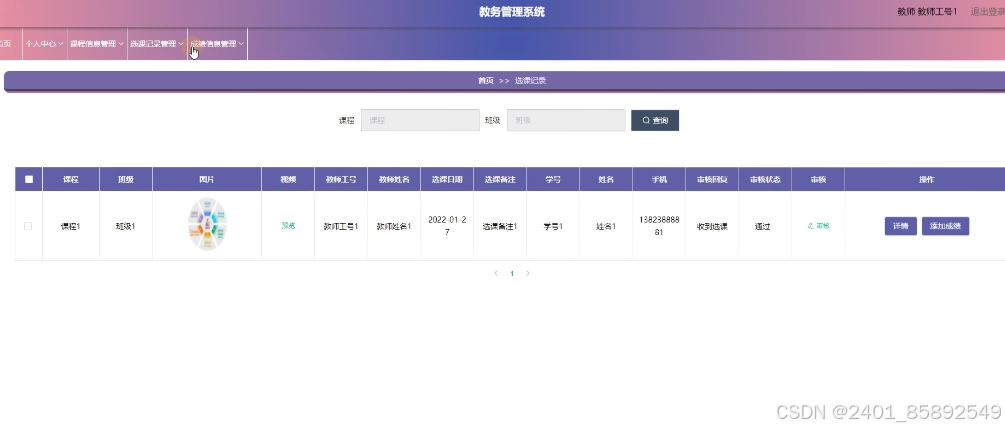This screenshot has height=430, width=1005.
Task: Open the course image thumbnail
Action: click(207, 224)
